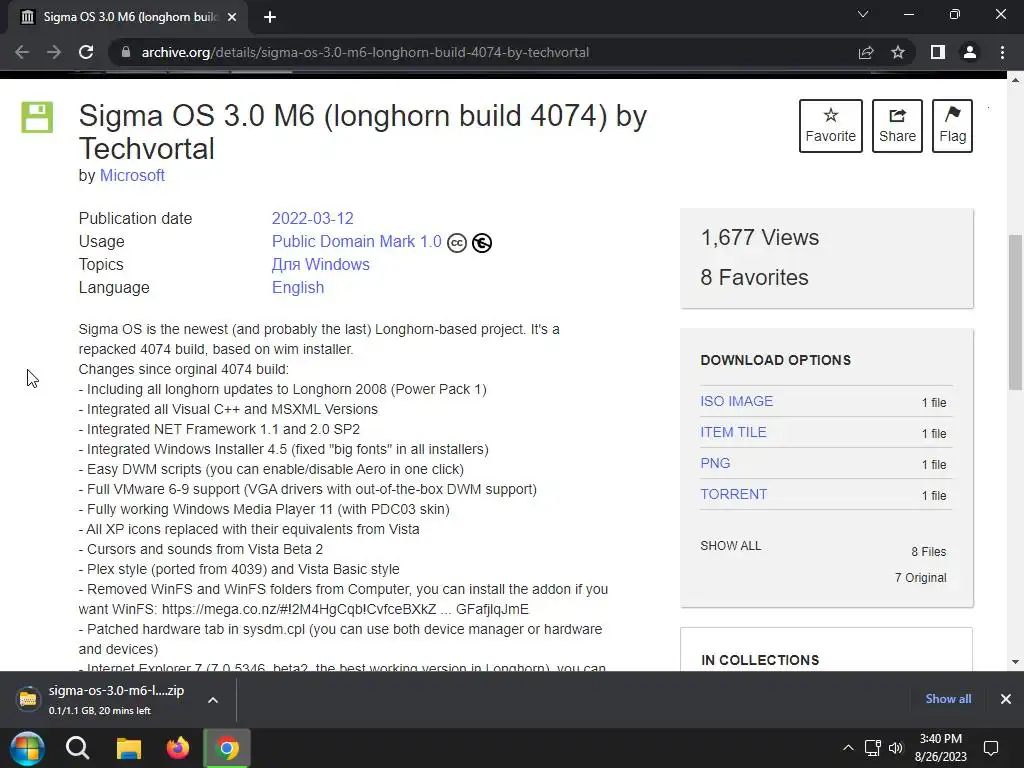Open the sigma-os-3.0-m6 zip download item

tap(101, 699)
